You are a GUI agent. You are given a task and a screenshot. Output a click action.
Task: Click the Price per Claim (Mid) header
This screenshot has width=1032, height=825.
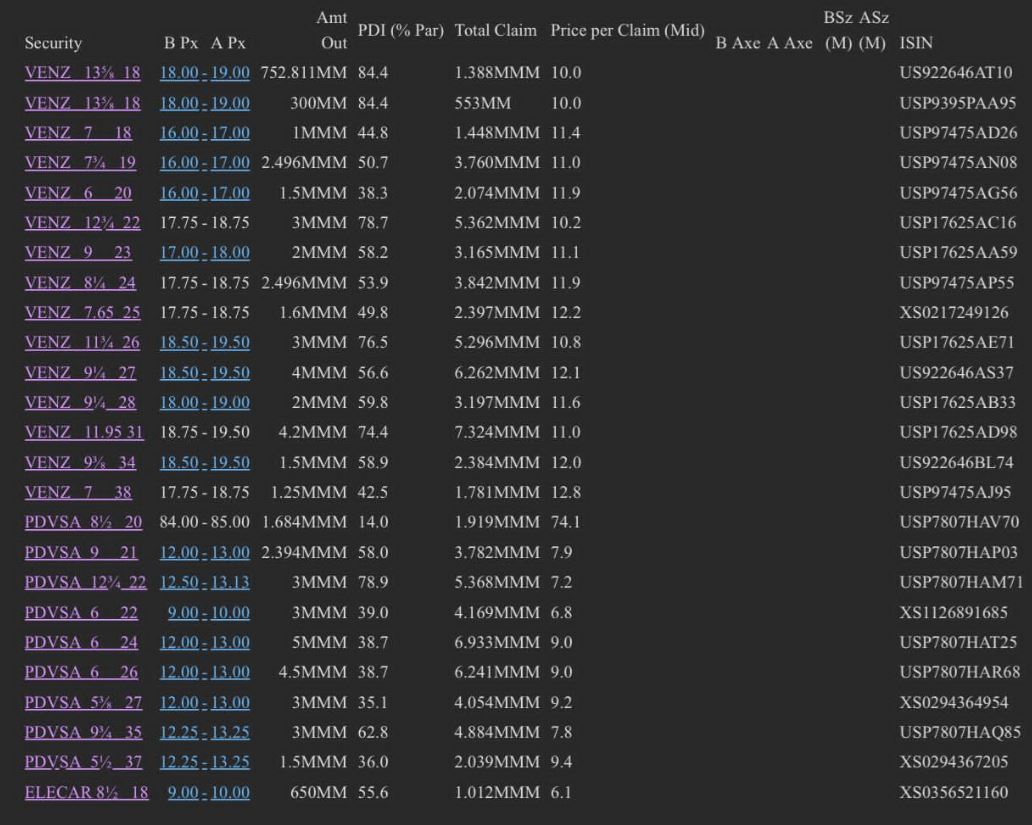pos(627,30)
